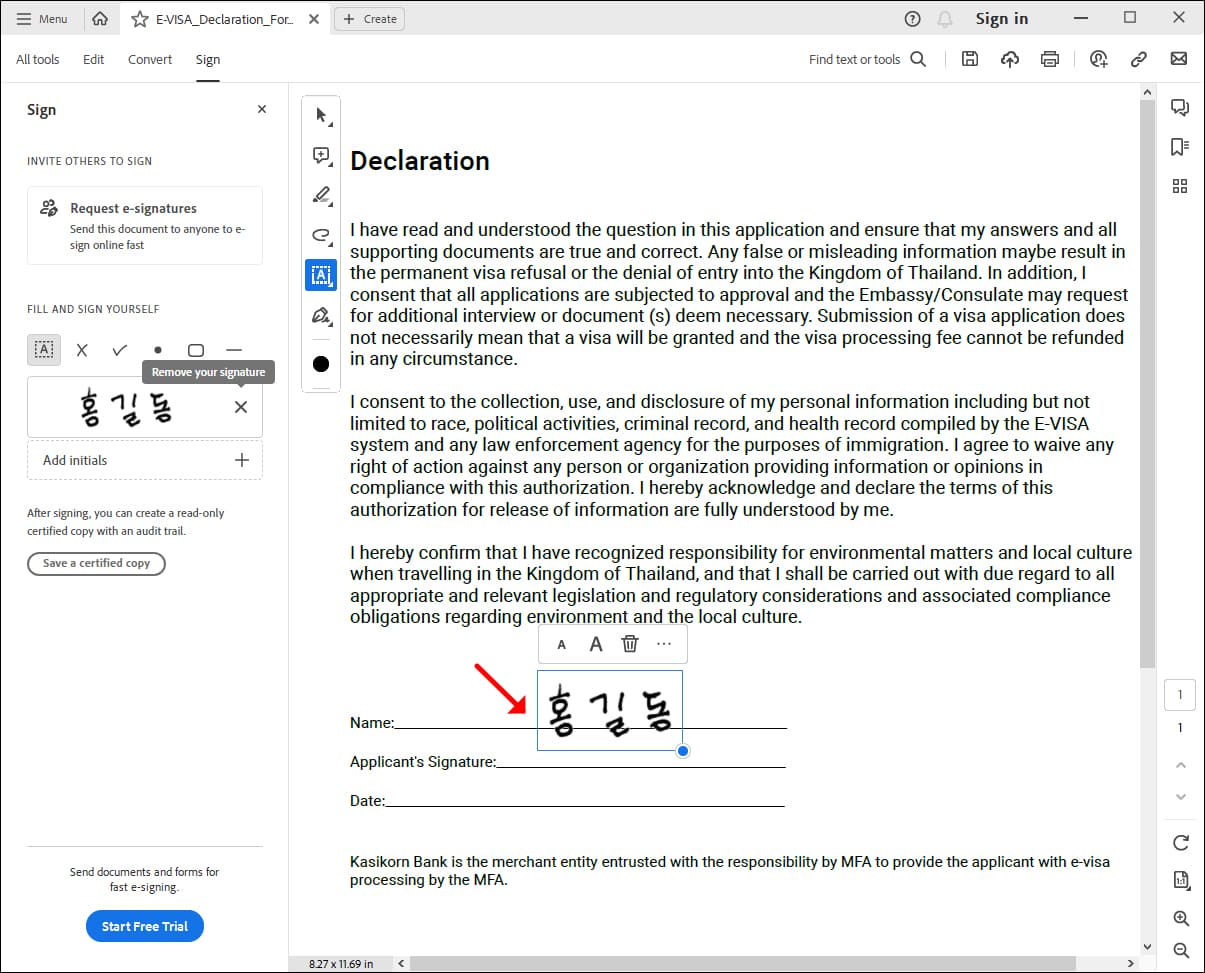Select the rounded rectangle fill tool

[196, 350]
